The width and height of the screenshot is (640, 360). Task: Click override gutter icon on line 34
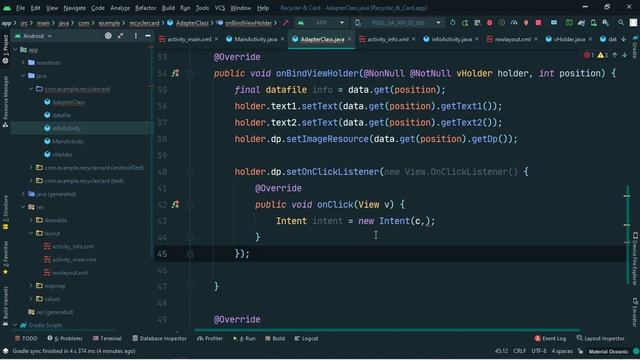[175, 73]
